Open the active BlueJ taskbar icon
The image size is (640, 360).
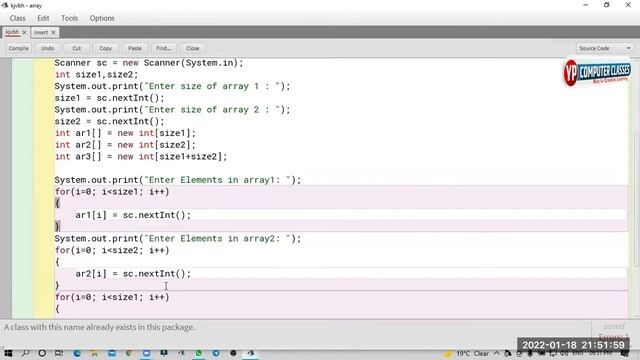tap(251, 353)
